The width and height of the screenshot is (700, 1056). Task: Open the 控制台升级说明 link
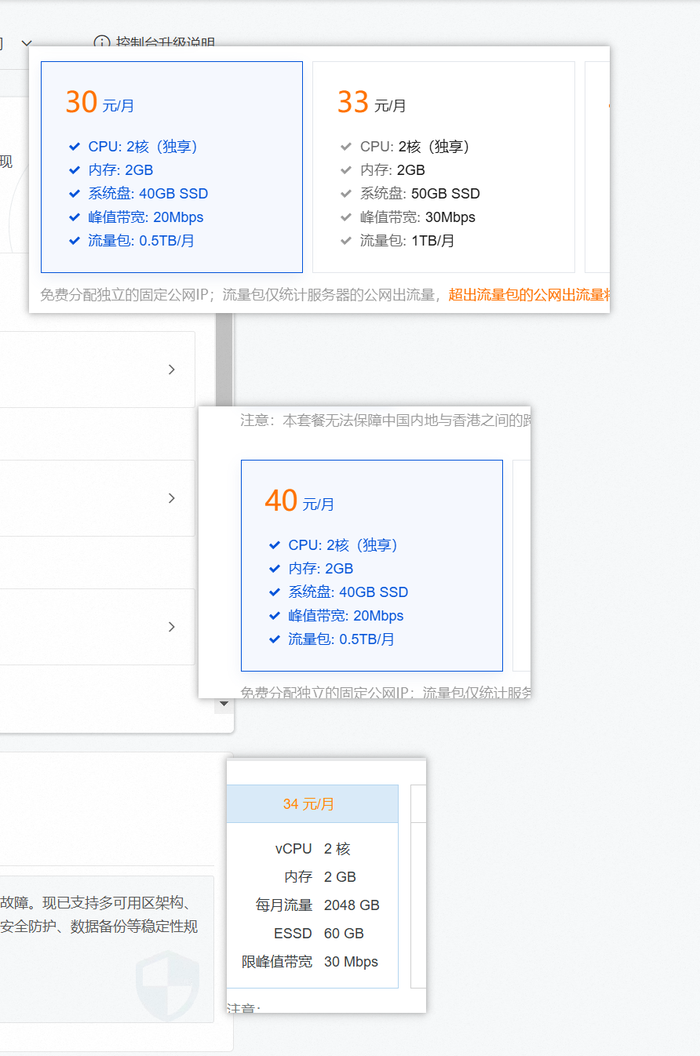click(165, 43)
